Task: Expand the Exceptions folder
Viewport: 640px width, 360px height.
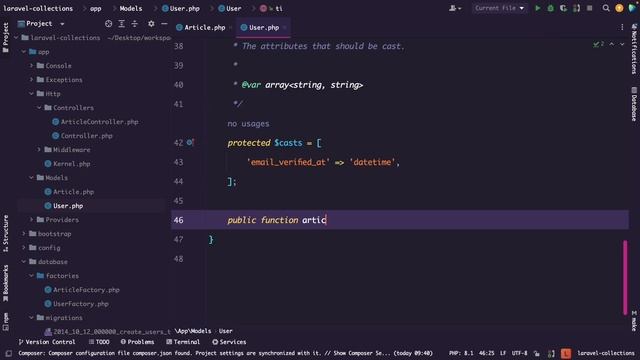Action: pos(31,80)
